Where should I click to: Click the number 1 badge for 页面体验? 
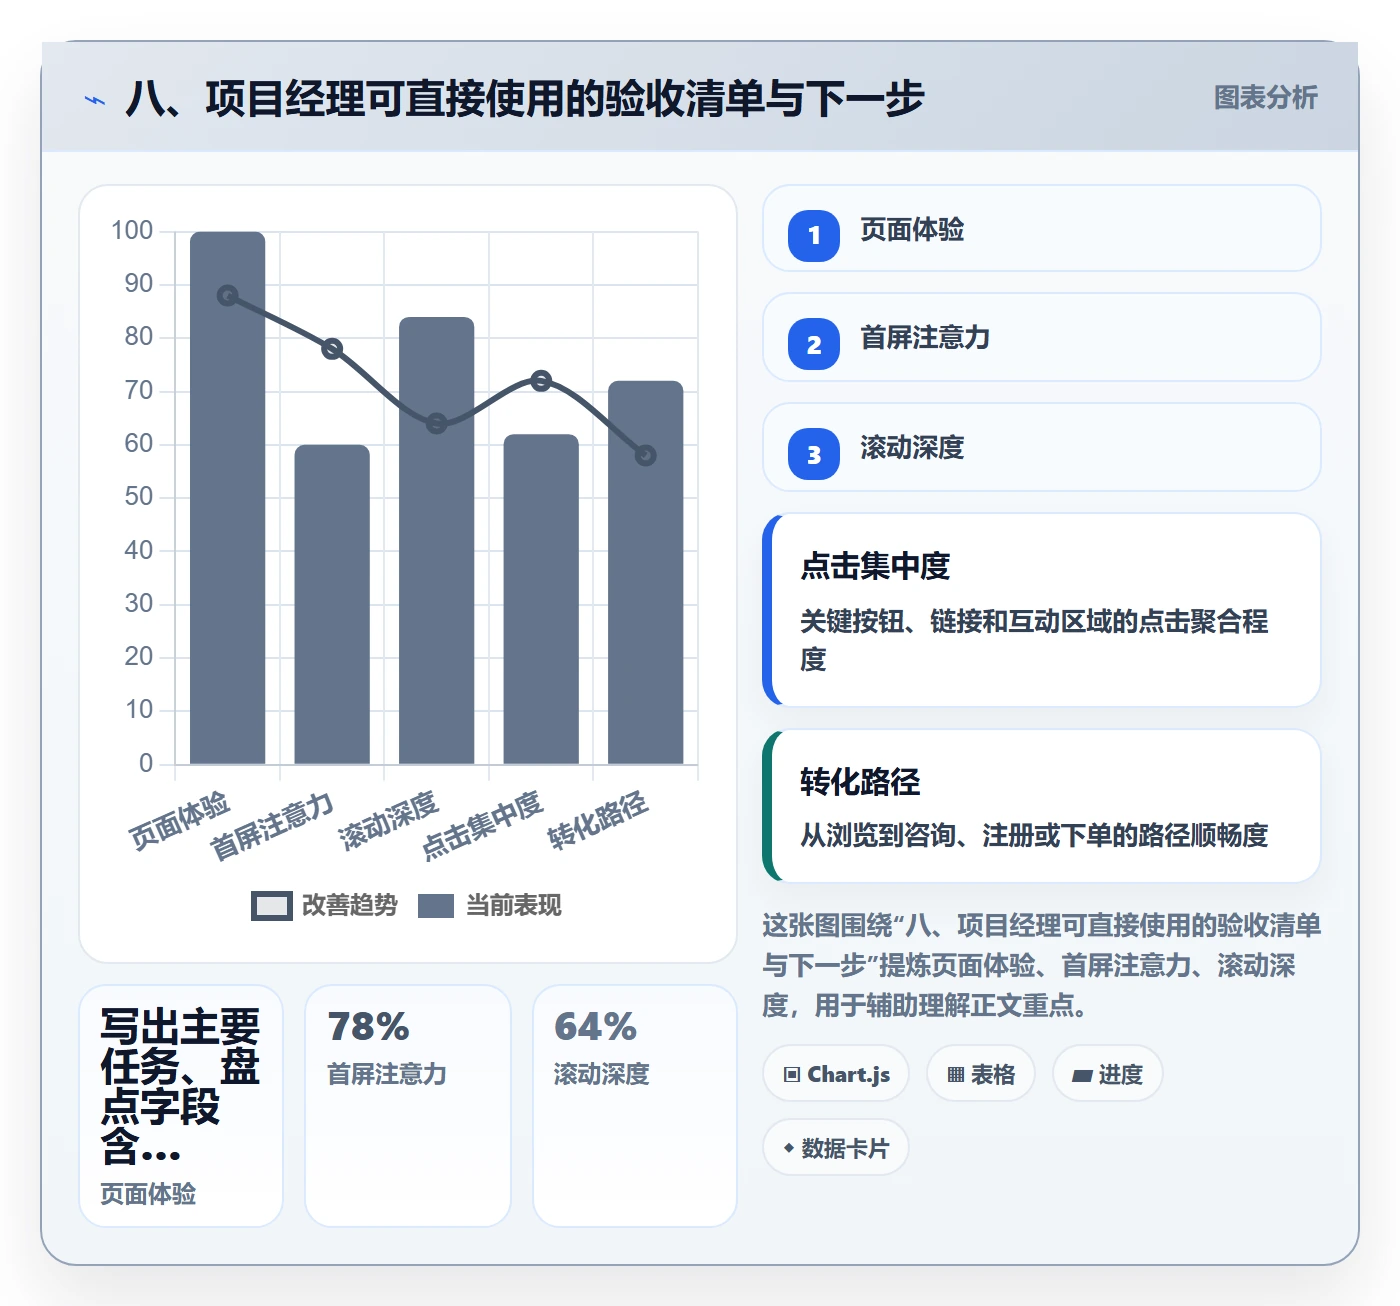(x=814, y=236)
